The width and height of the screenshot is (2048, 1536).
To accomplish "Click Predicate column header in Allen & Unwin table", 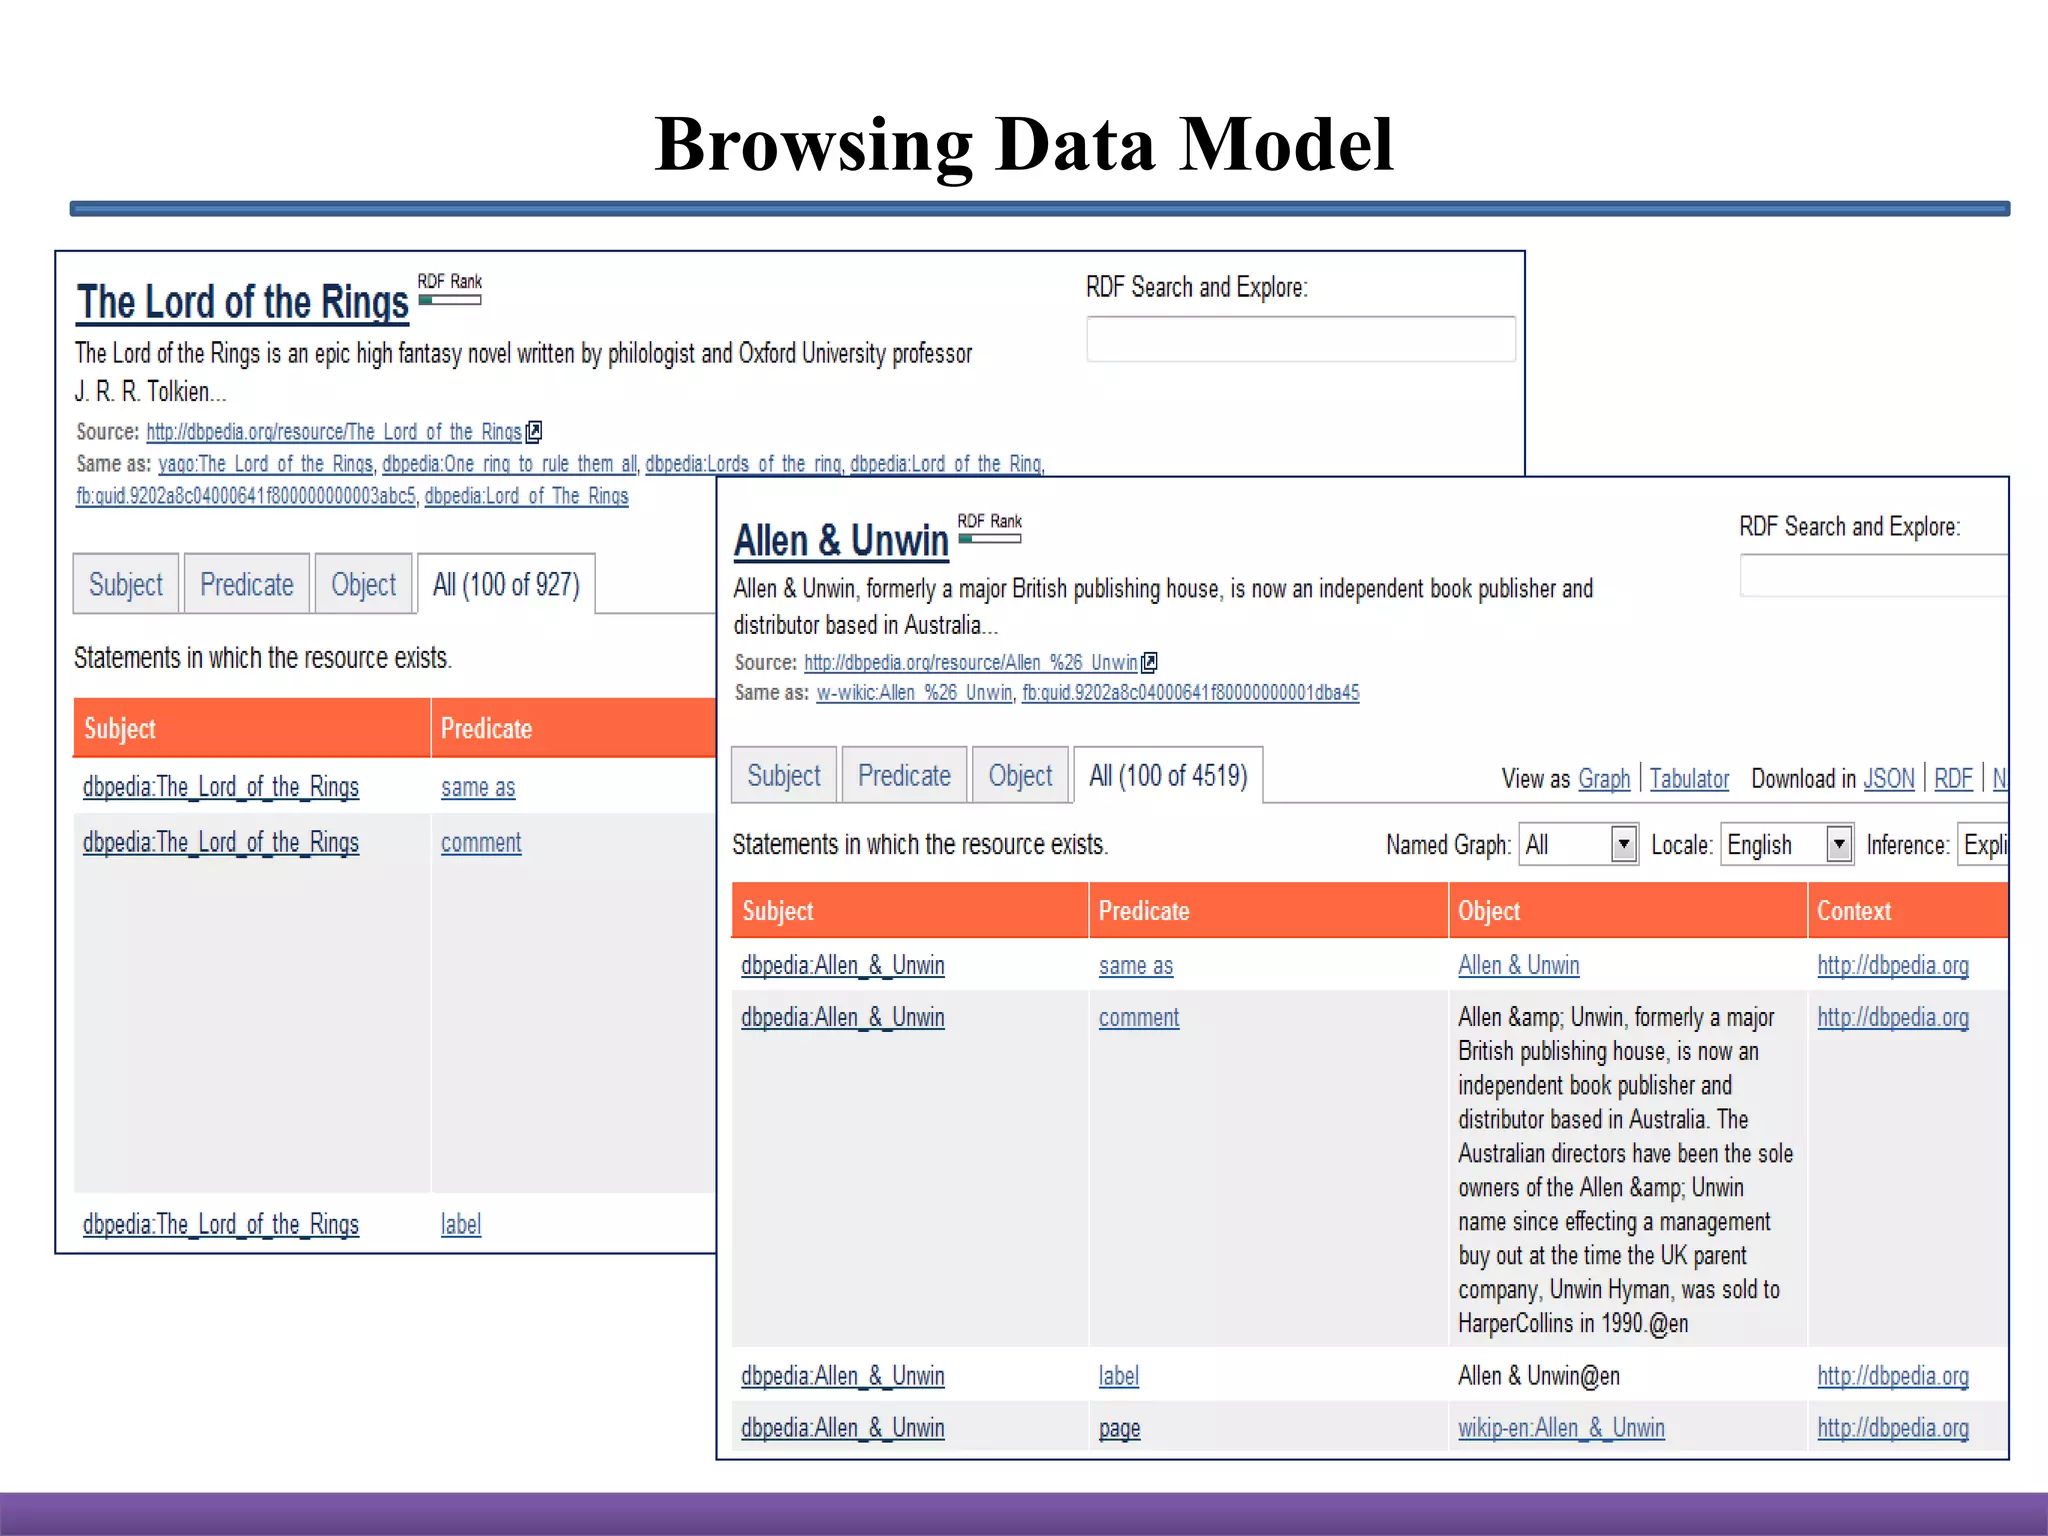I will pos(1268,911).
